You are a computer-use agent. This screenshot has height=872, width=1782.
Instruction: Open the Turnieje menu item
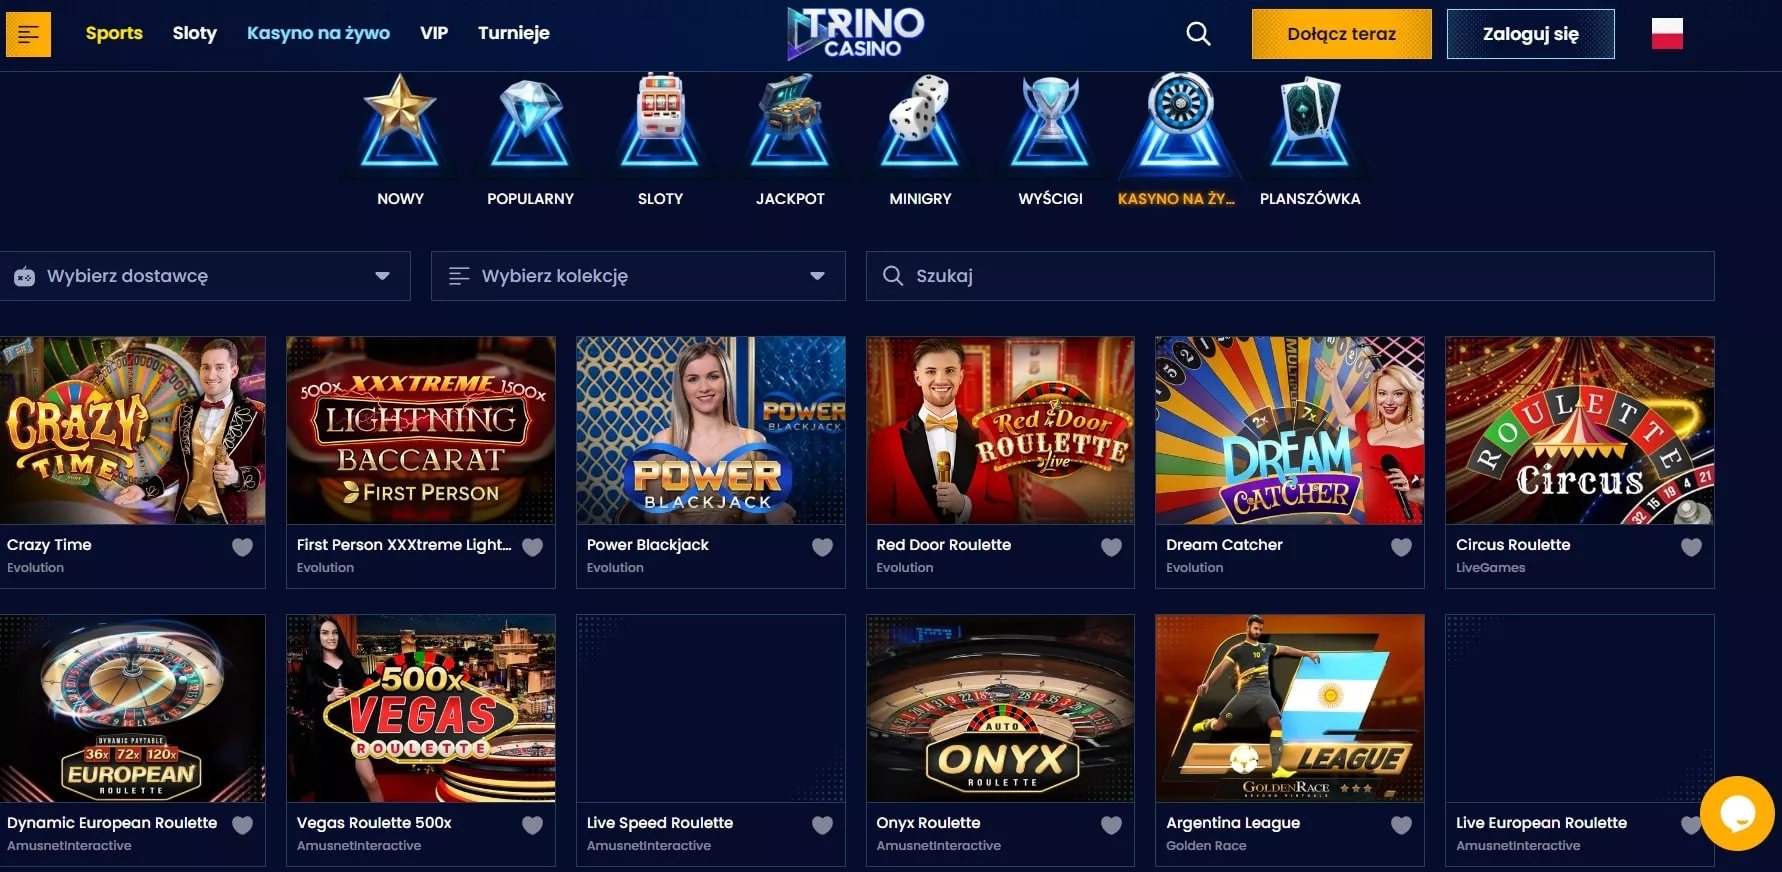513,33
